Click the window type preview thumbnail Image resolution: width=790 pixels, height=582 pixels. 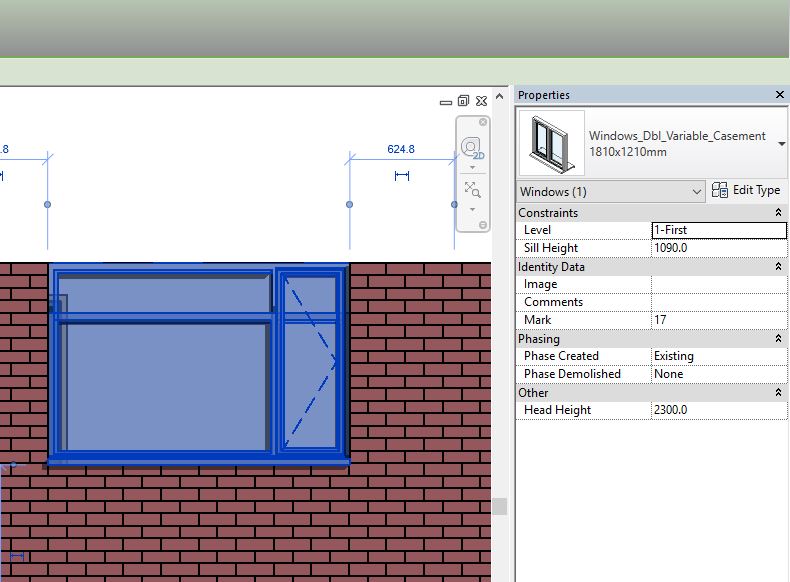click(x=551, y=143)
